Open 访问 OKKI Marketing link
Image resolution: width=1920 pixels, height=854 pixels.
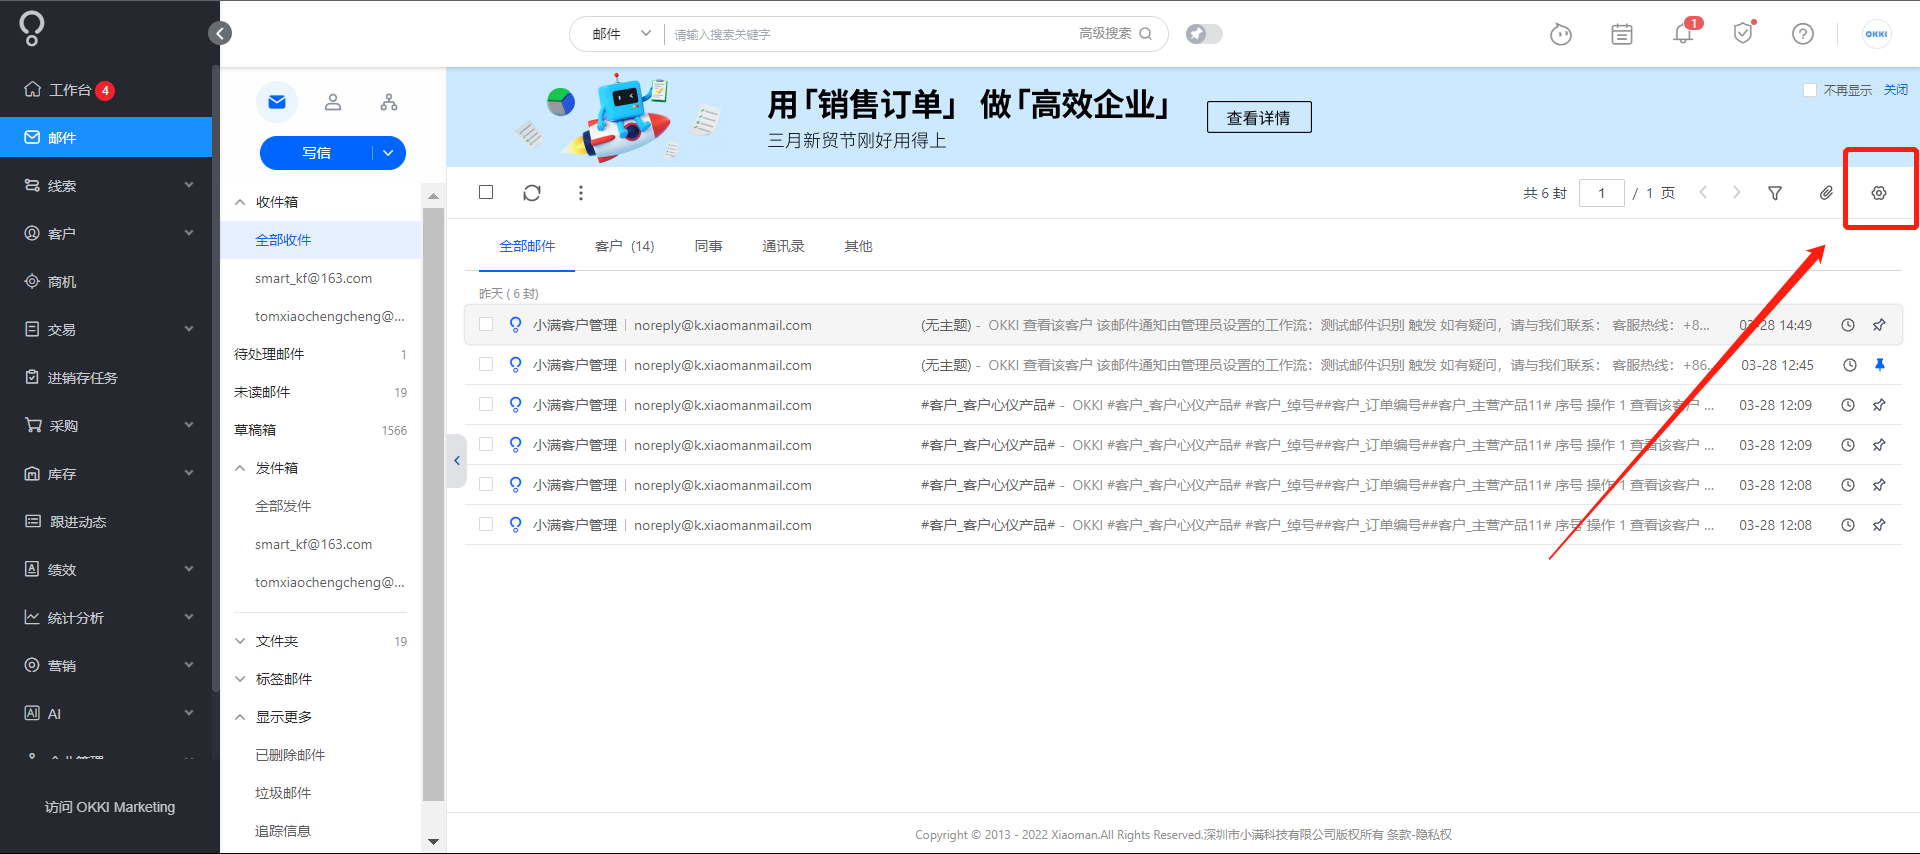pyautogui.click(x=110, y=807)
